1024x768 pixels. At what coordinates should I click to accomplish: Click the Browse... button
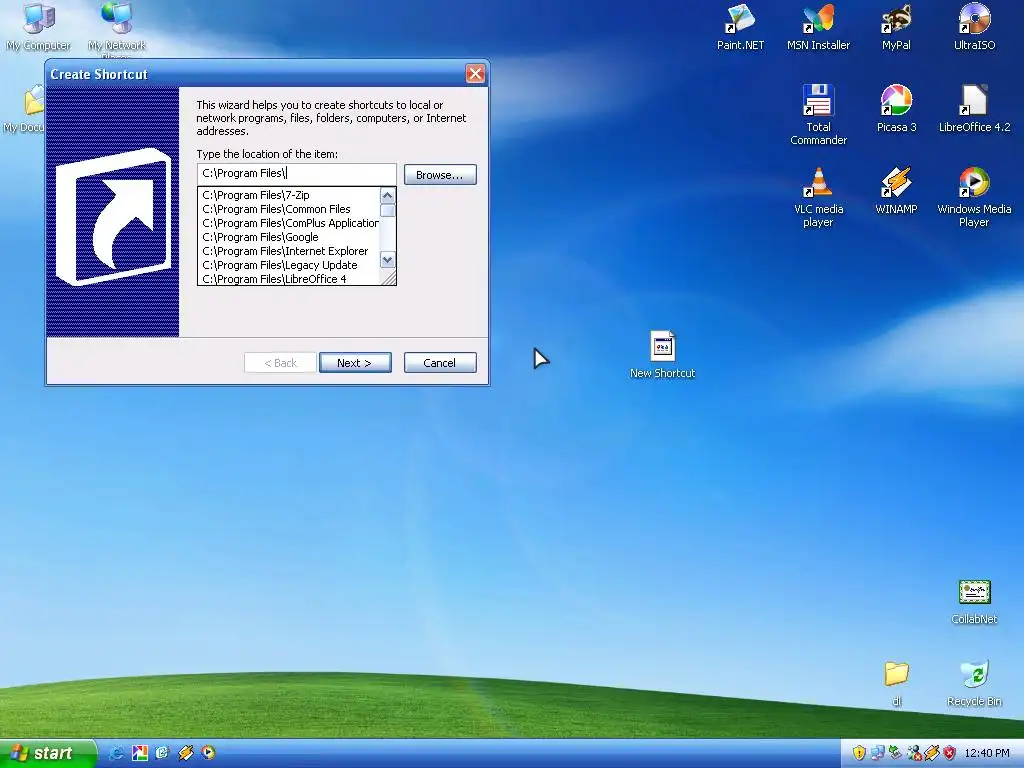click(440, 174)
